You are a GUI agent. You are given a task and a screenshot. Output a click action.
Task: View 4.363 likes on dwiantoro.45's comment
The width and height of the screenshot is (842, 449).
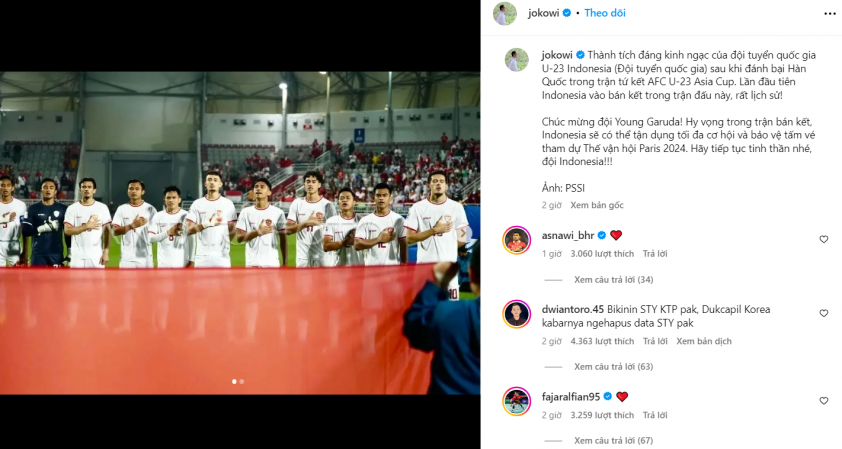(x=602, y=341)
